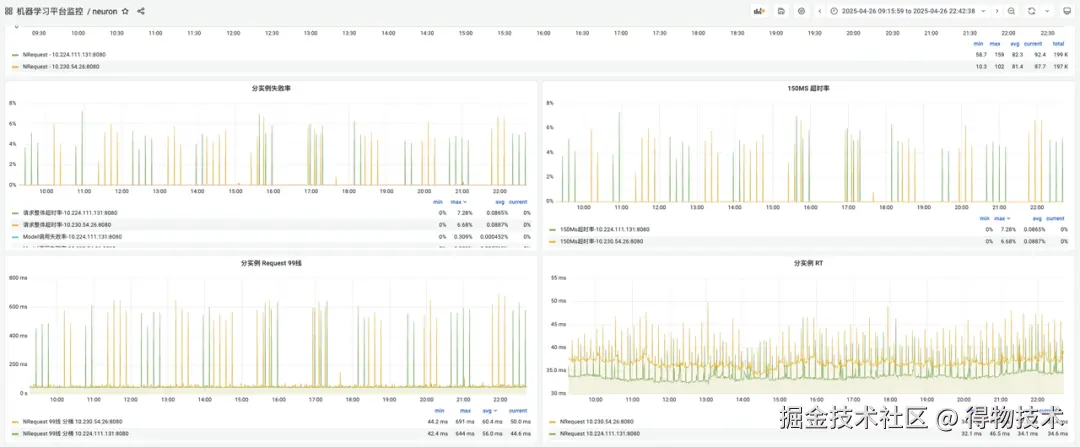Share the dashboard via the share icon

(x=141, y=11)
